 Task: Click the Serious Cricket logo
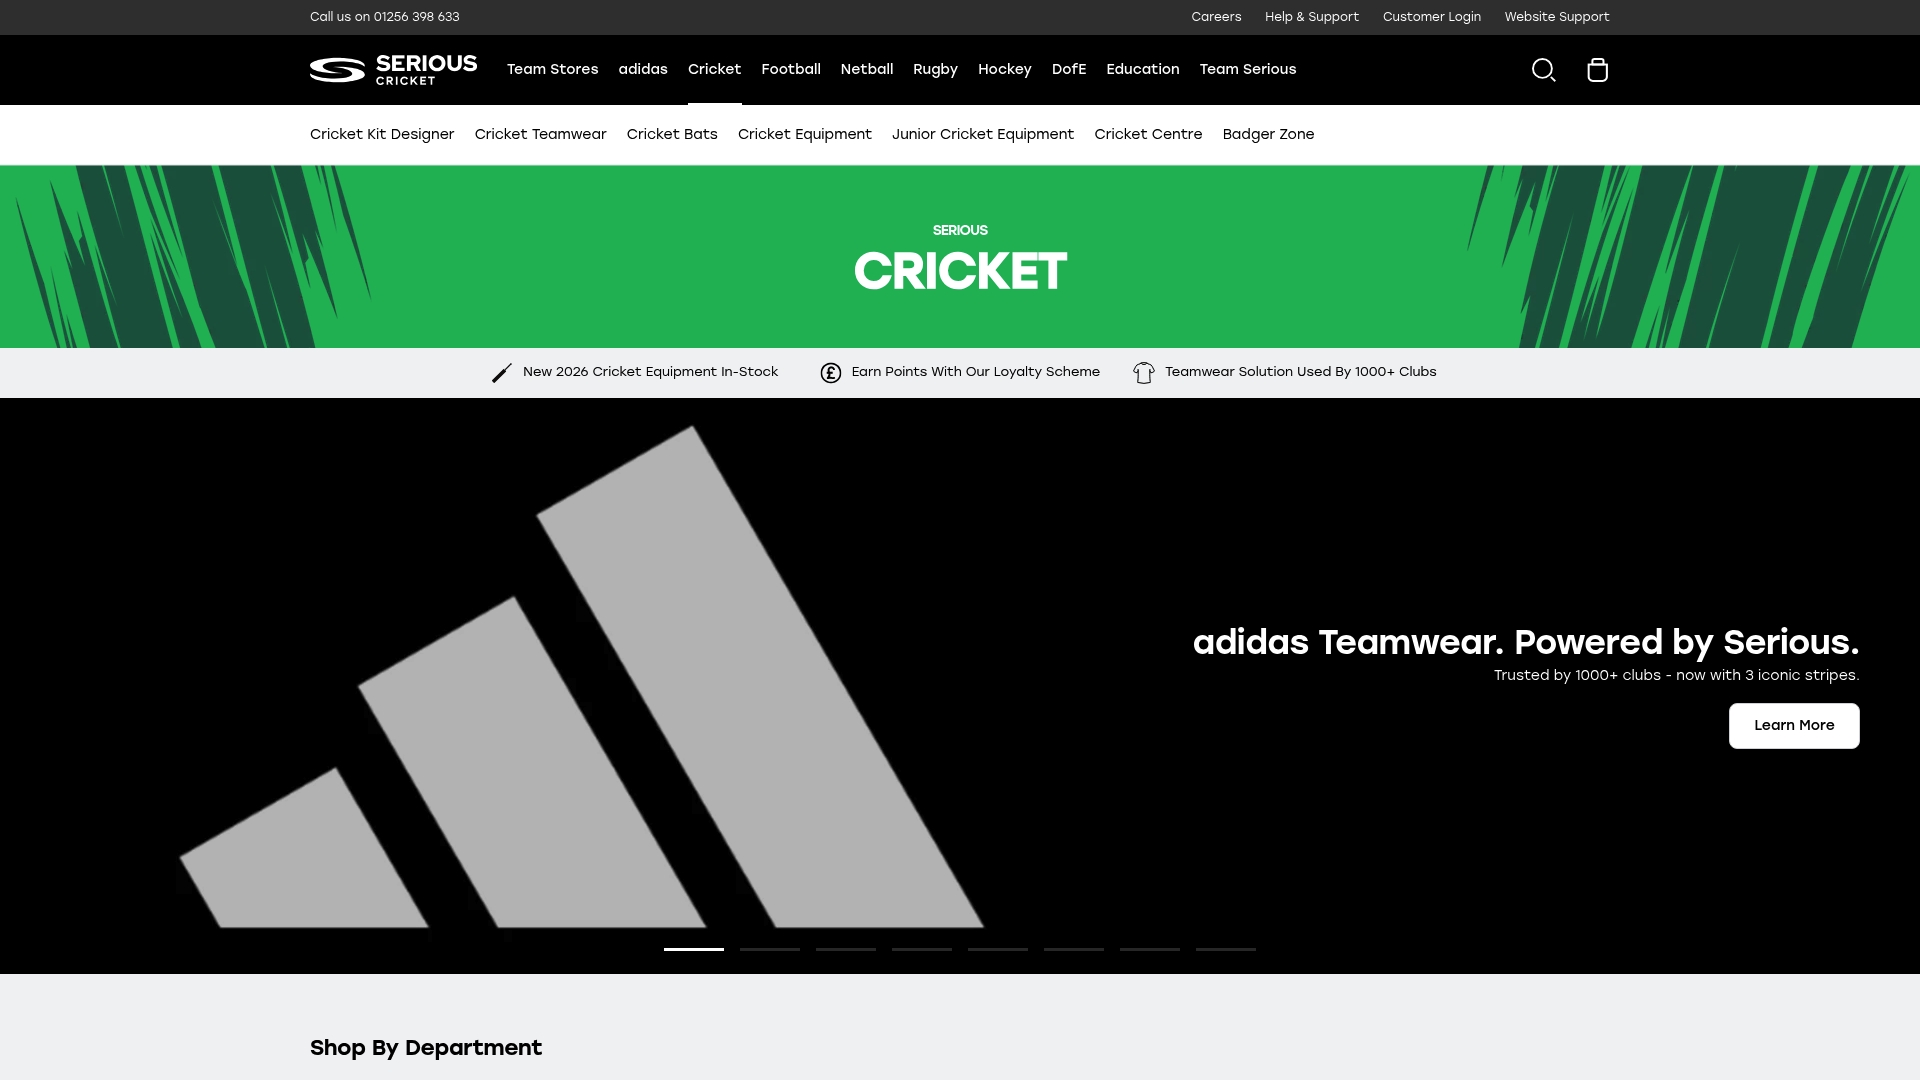(x=392, y=70)
